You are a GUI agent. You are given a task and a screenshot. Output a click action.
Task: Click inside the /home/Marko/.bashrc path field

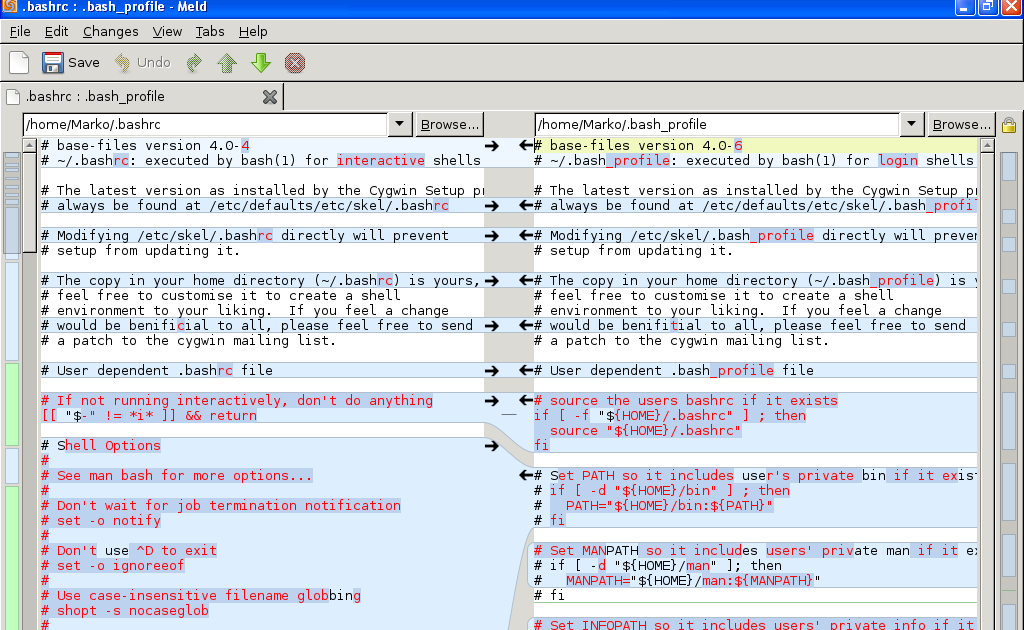[200, 123]
